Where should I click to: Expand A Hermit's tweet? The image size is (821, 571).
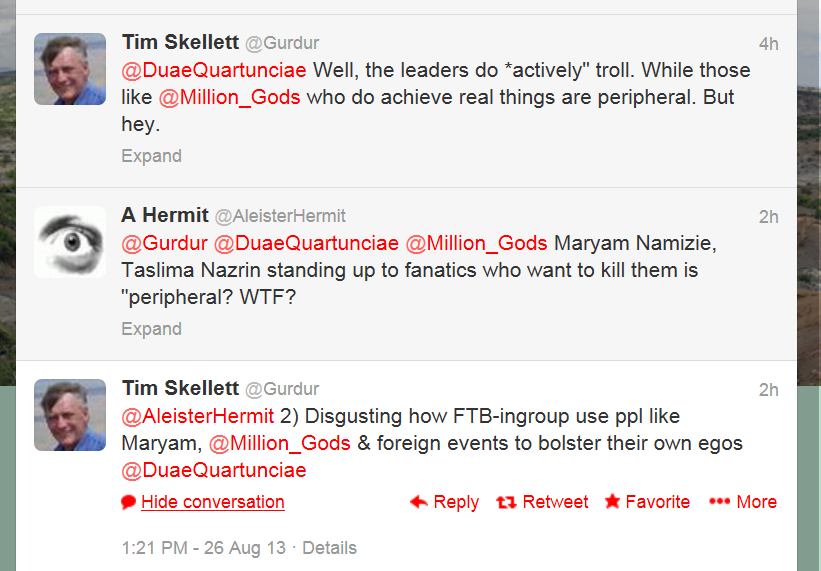click(151, 329)
